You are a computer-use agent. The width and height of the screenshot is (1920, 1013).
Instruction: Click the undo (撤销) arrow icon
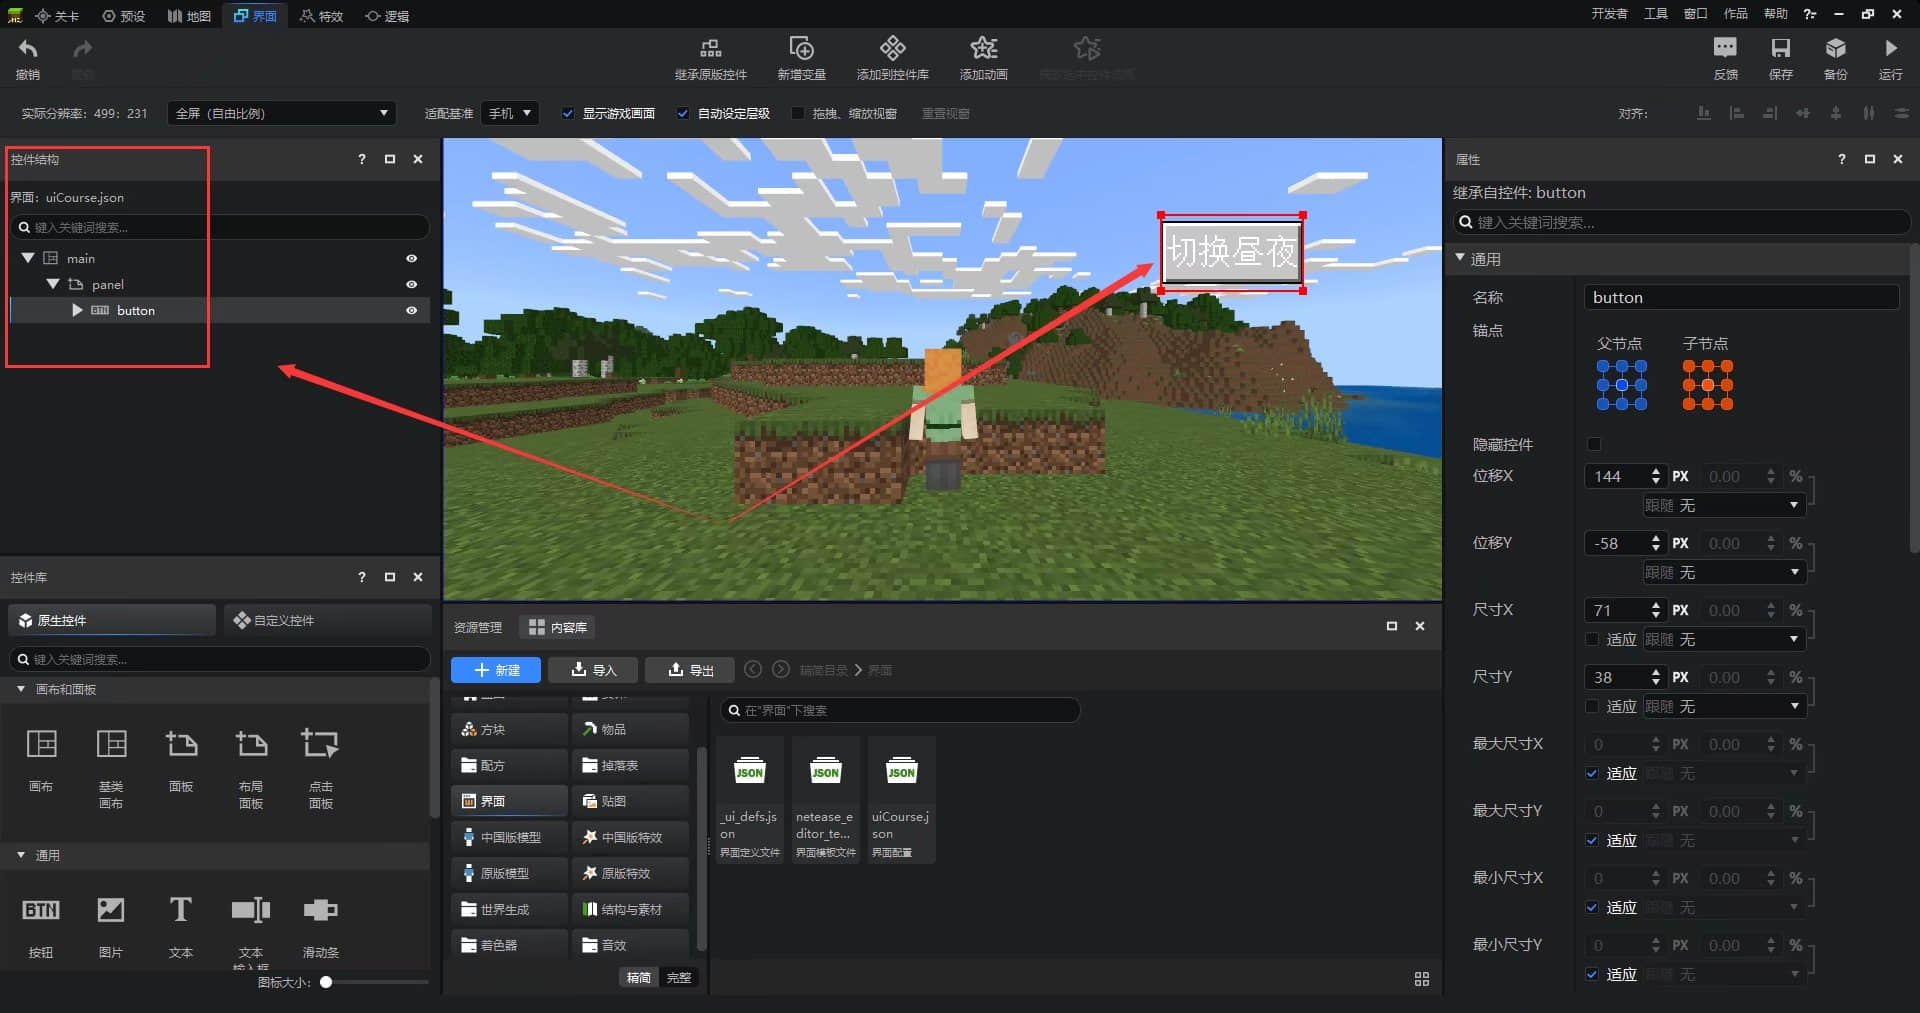(28, 49)
